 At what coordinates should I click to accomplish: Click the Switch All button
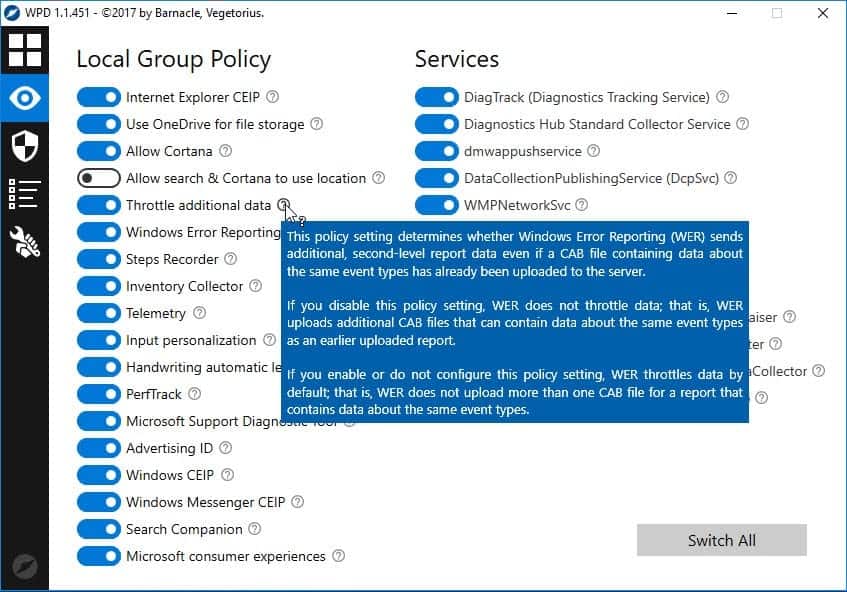coord(721,540)
